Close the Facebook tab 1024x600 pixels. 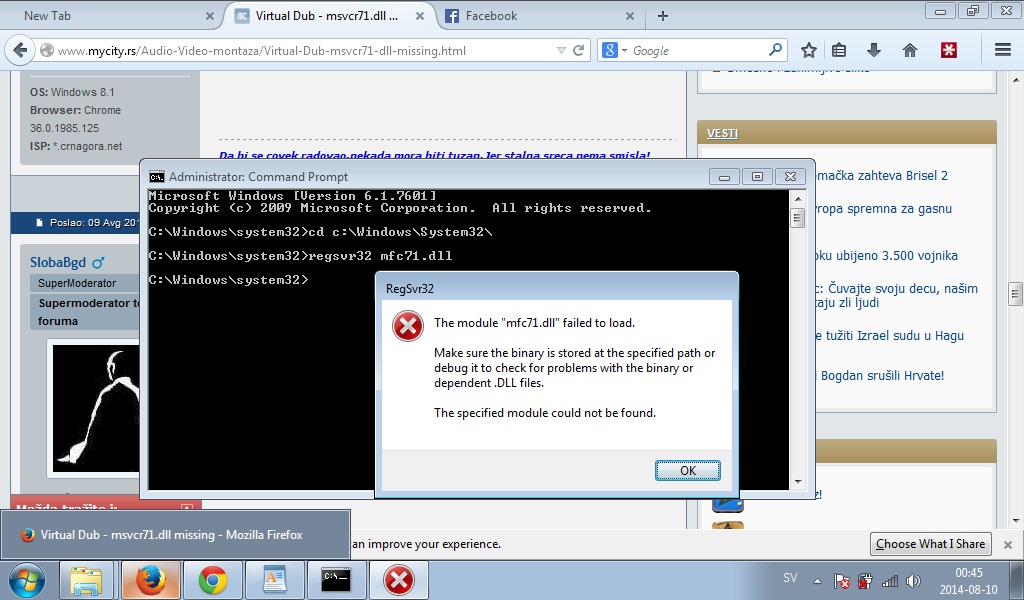tap(630, 16)
